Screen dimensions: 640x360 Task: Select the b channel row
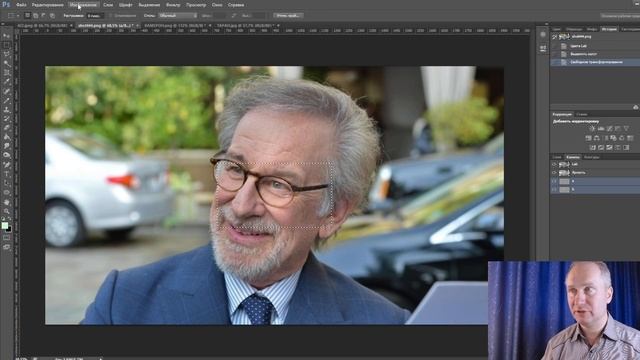point(595,189)
